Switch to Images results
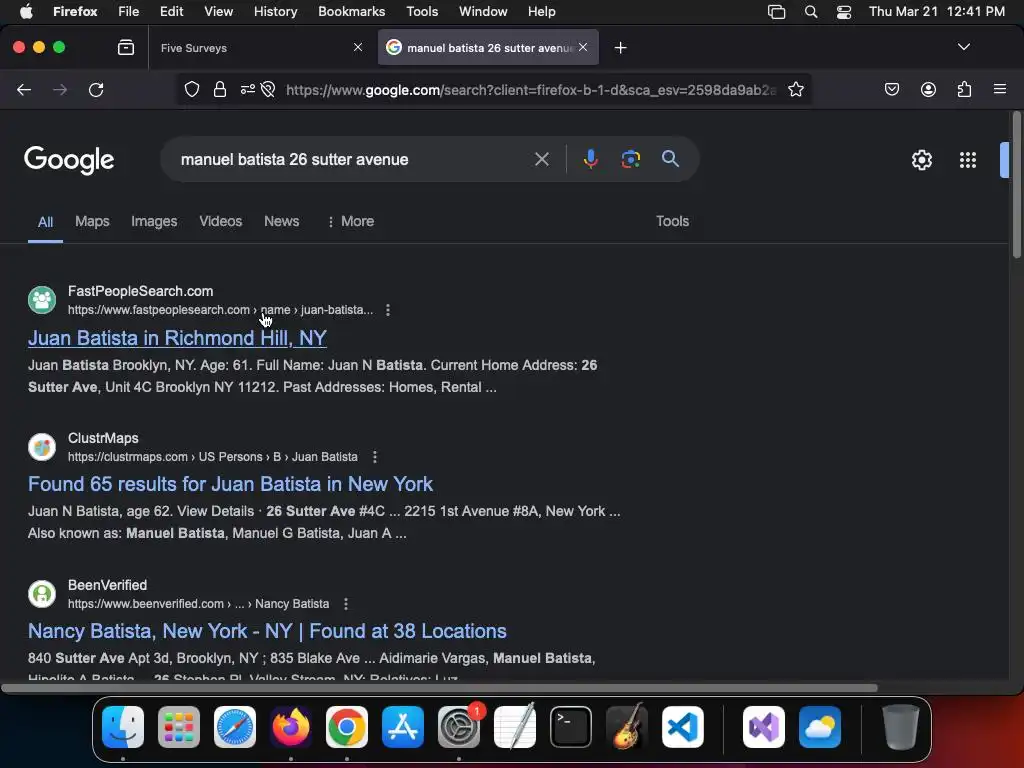This screenshot has height=768, width=1024. click(154, 221)
